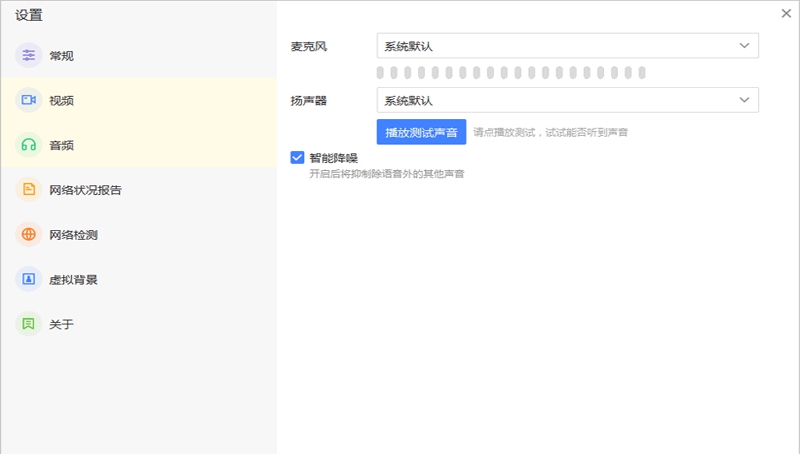Image resolution: width=800 pixels, height=454 pixels.
Task: Open 网络状况报告 section
Action: (x=139, y=190)
